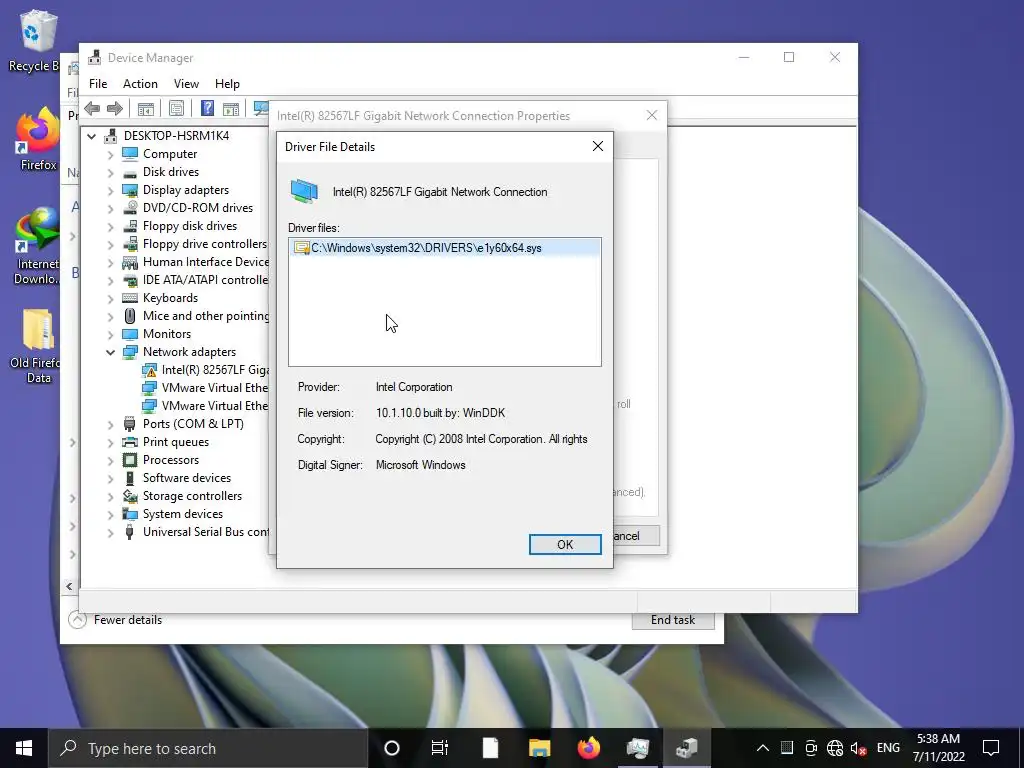Click the Cortana circle taskbar icon

point(392,748)
